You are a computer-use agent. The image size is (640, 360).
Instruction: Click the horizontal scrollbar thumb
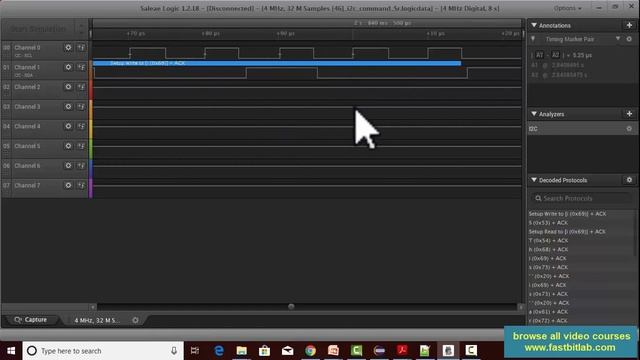tap(291, 307)
